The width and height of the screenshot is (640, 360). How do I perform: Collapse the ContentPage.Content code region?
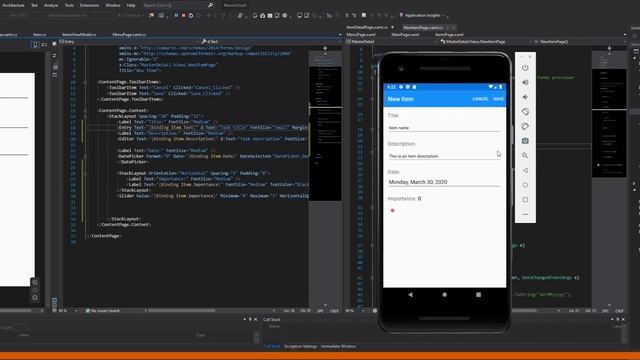85,111
